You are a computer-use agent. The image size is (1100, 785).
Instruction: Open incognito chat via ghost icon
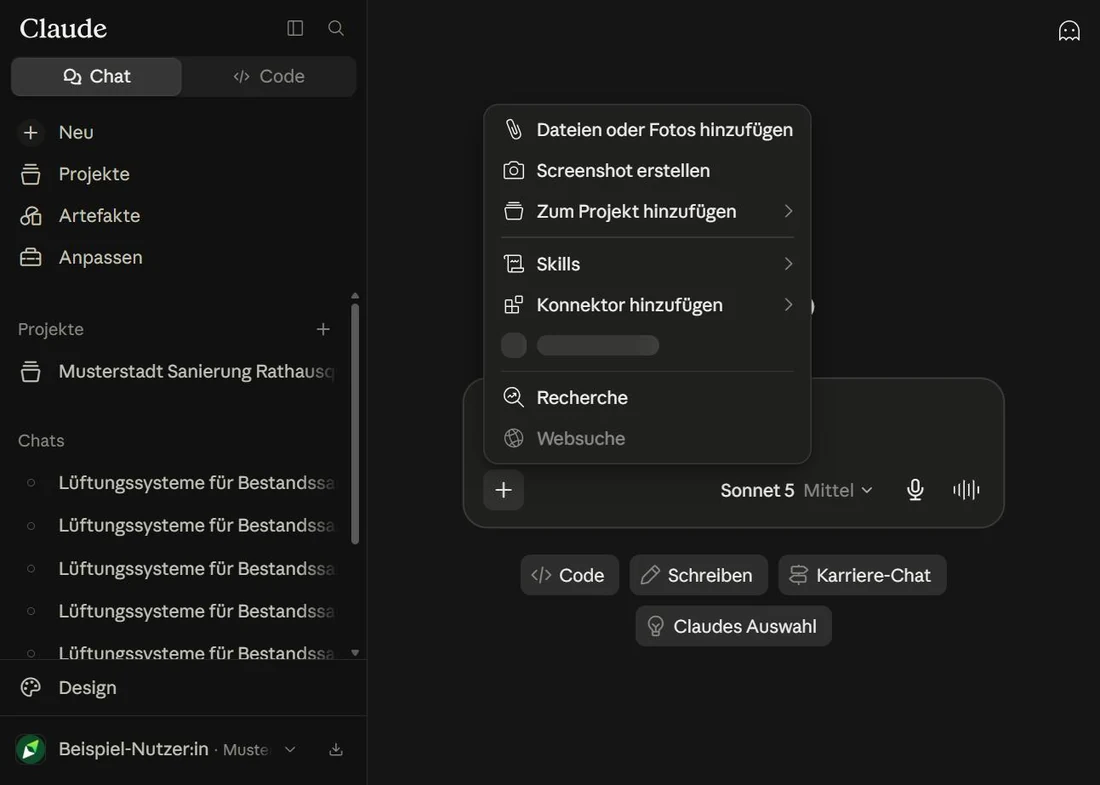coord(1068,31)
